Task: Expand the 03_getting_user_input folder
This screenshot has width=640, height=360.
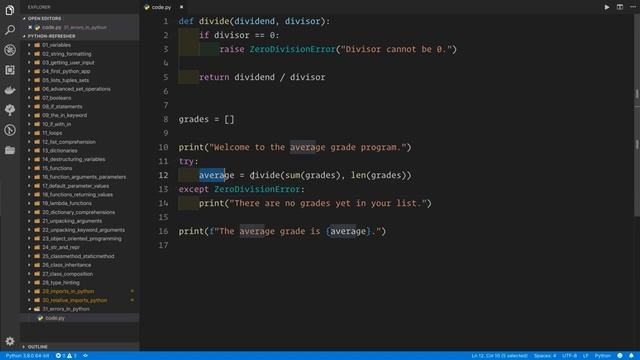Action: [x=68, y=62]
